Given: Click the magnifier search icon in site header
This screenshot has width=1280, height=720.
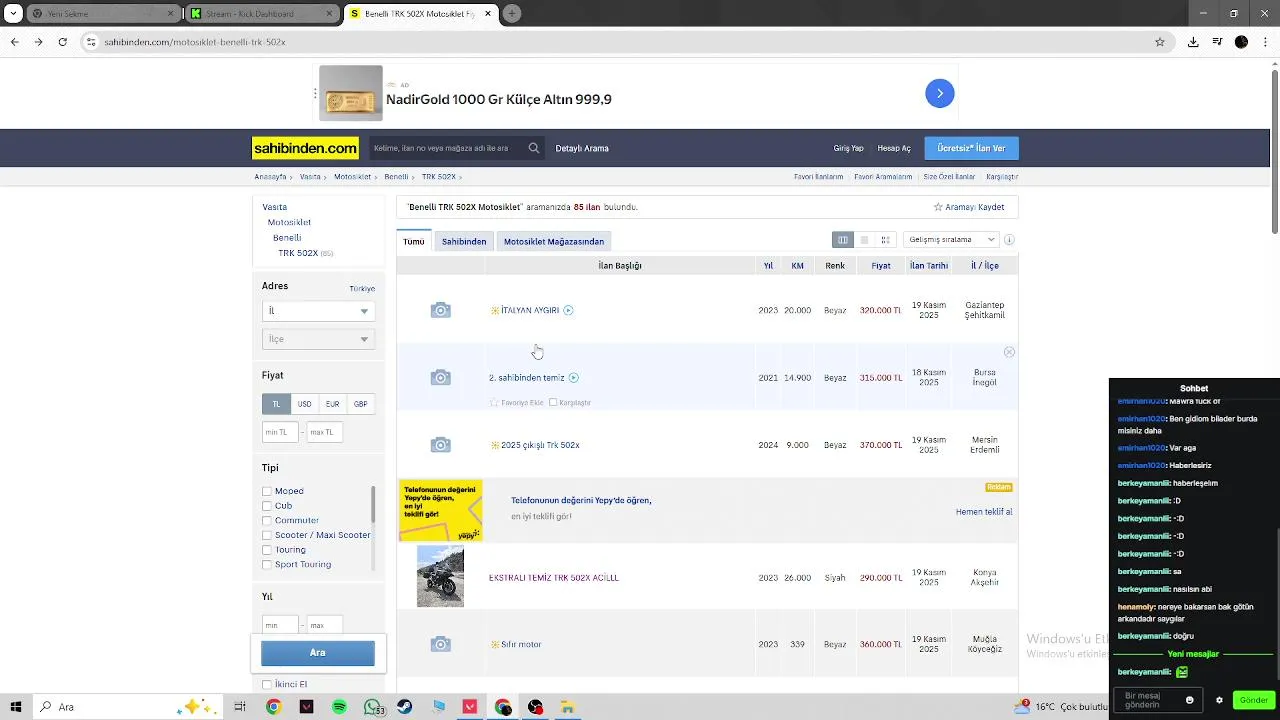Looking at the screenshot, I should point(534,148).
